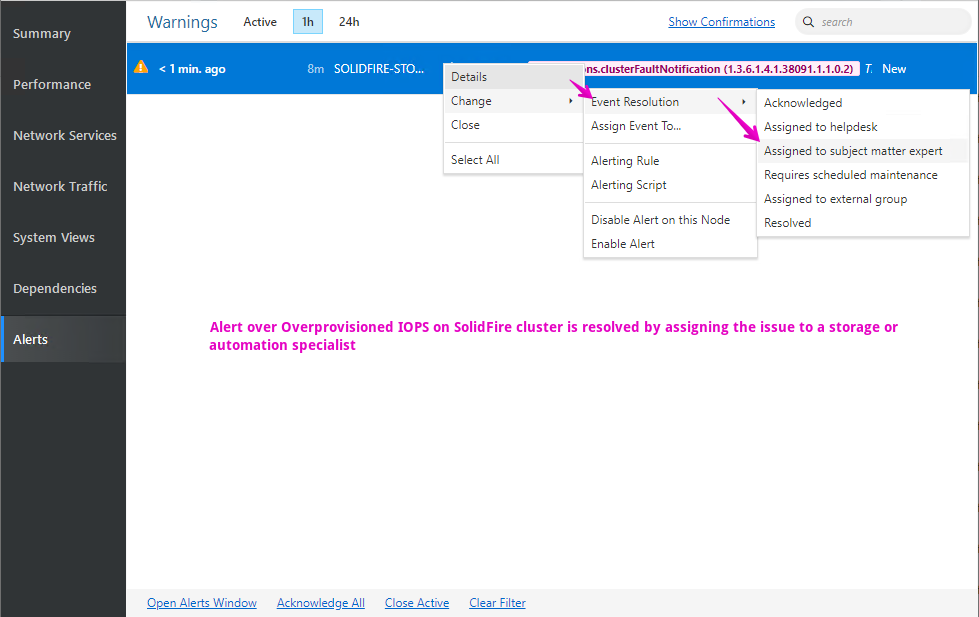Click the clusterFaultNotification OID tag
Viewport: 979px width, 617px height.
[x=721, y=69]
